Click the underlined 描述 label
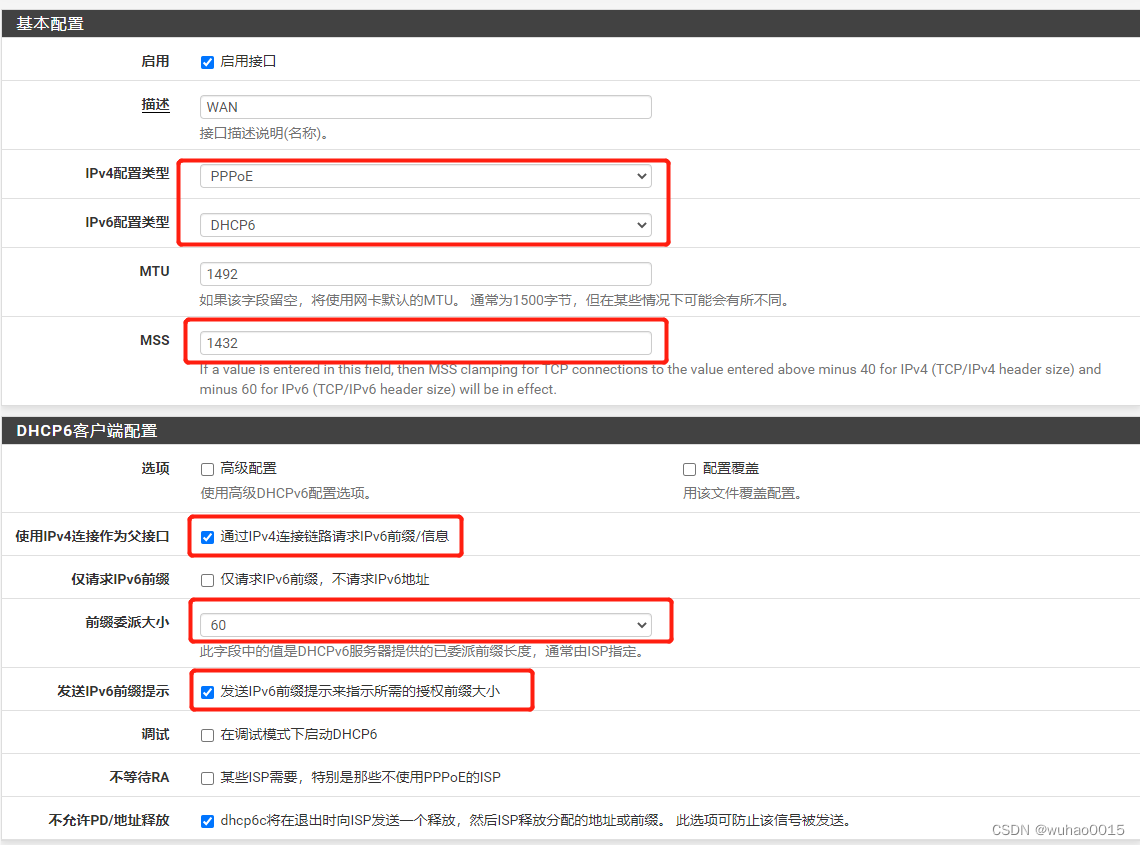 click(x=155, y=105)
